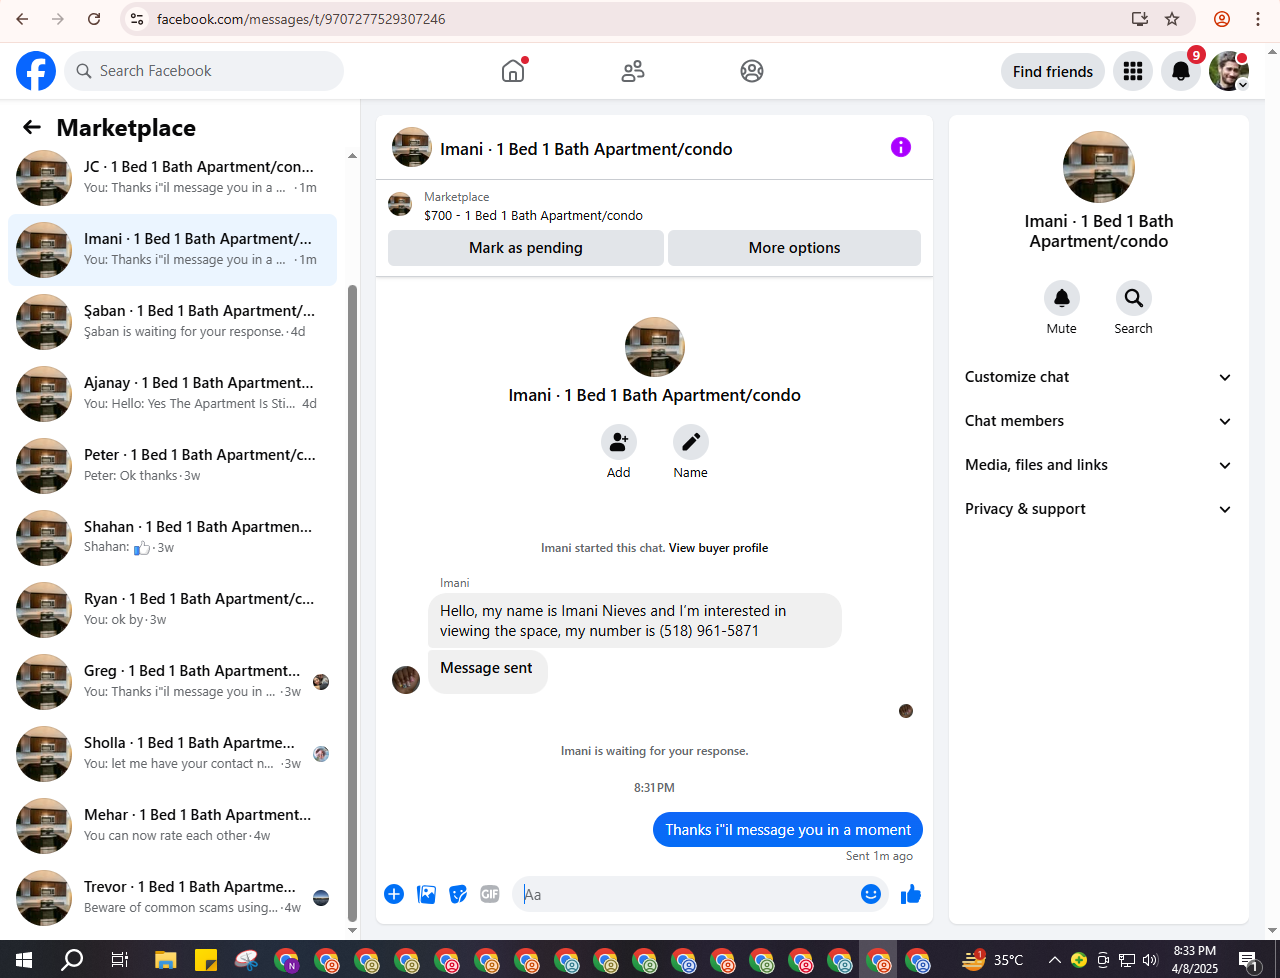Choose a GIF in composer
The width and height of the screenshot is (1280, 978).
[490, 894]
